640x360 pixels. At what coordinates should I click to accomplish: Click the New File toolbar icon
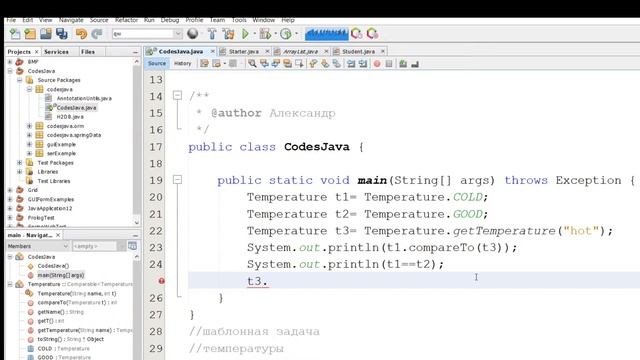pos(15,34)
